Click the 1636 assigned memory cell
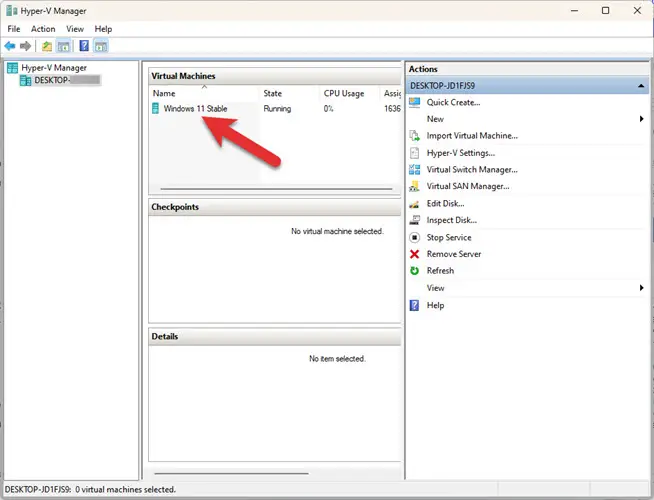 (x=392, y=108)
